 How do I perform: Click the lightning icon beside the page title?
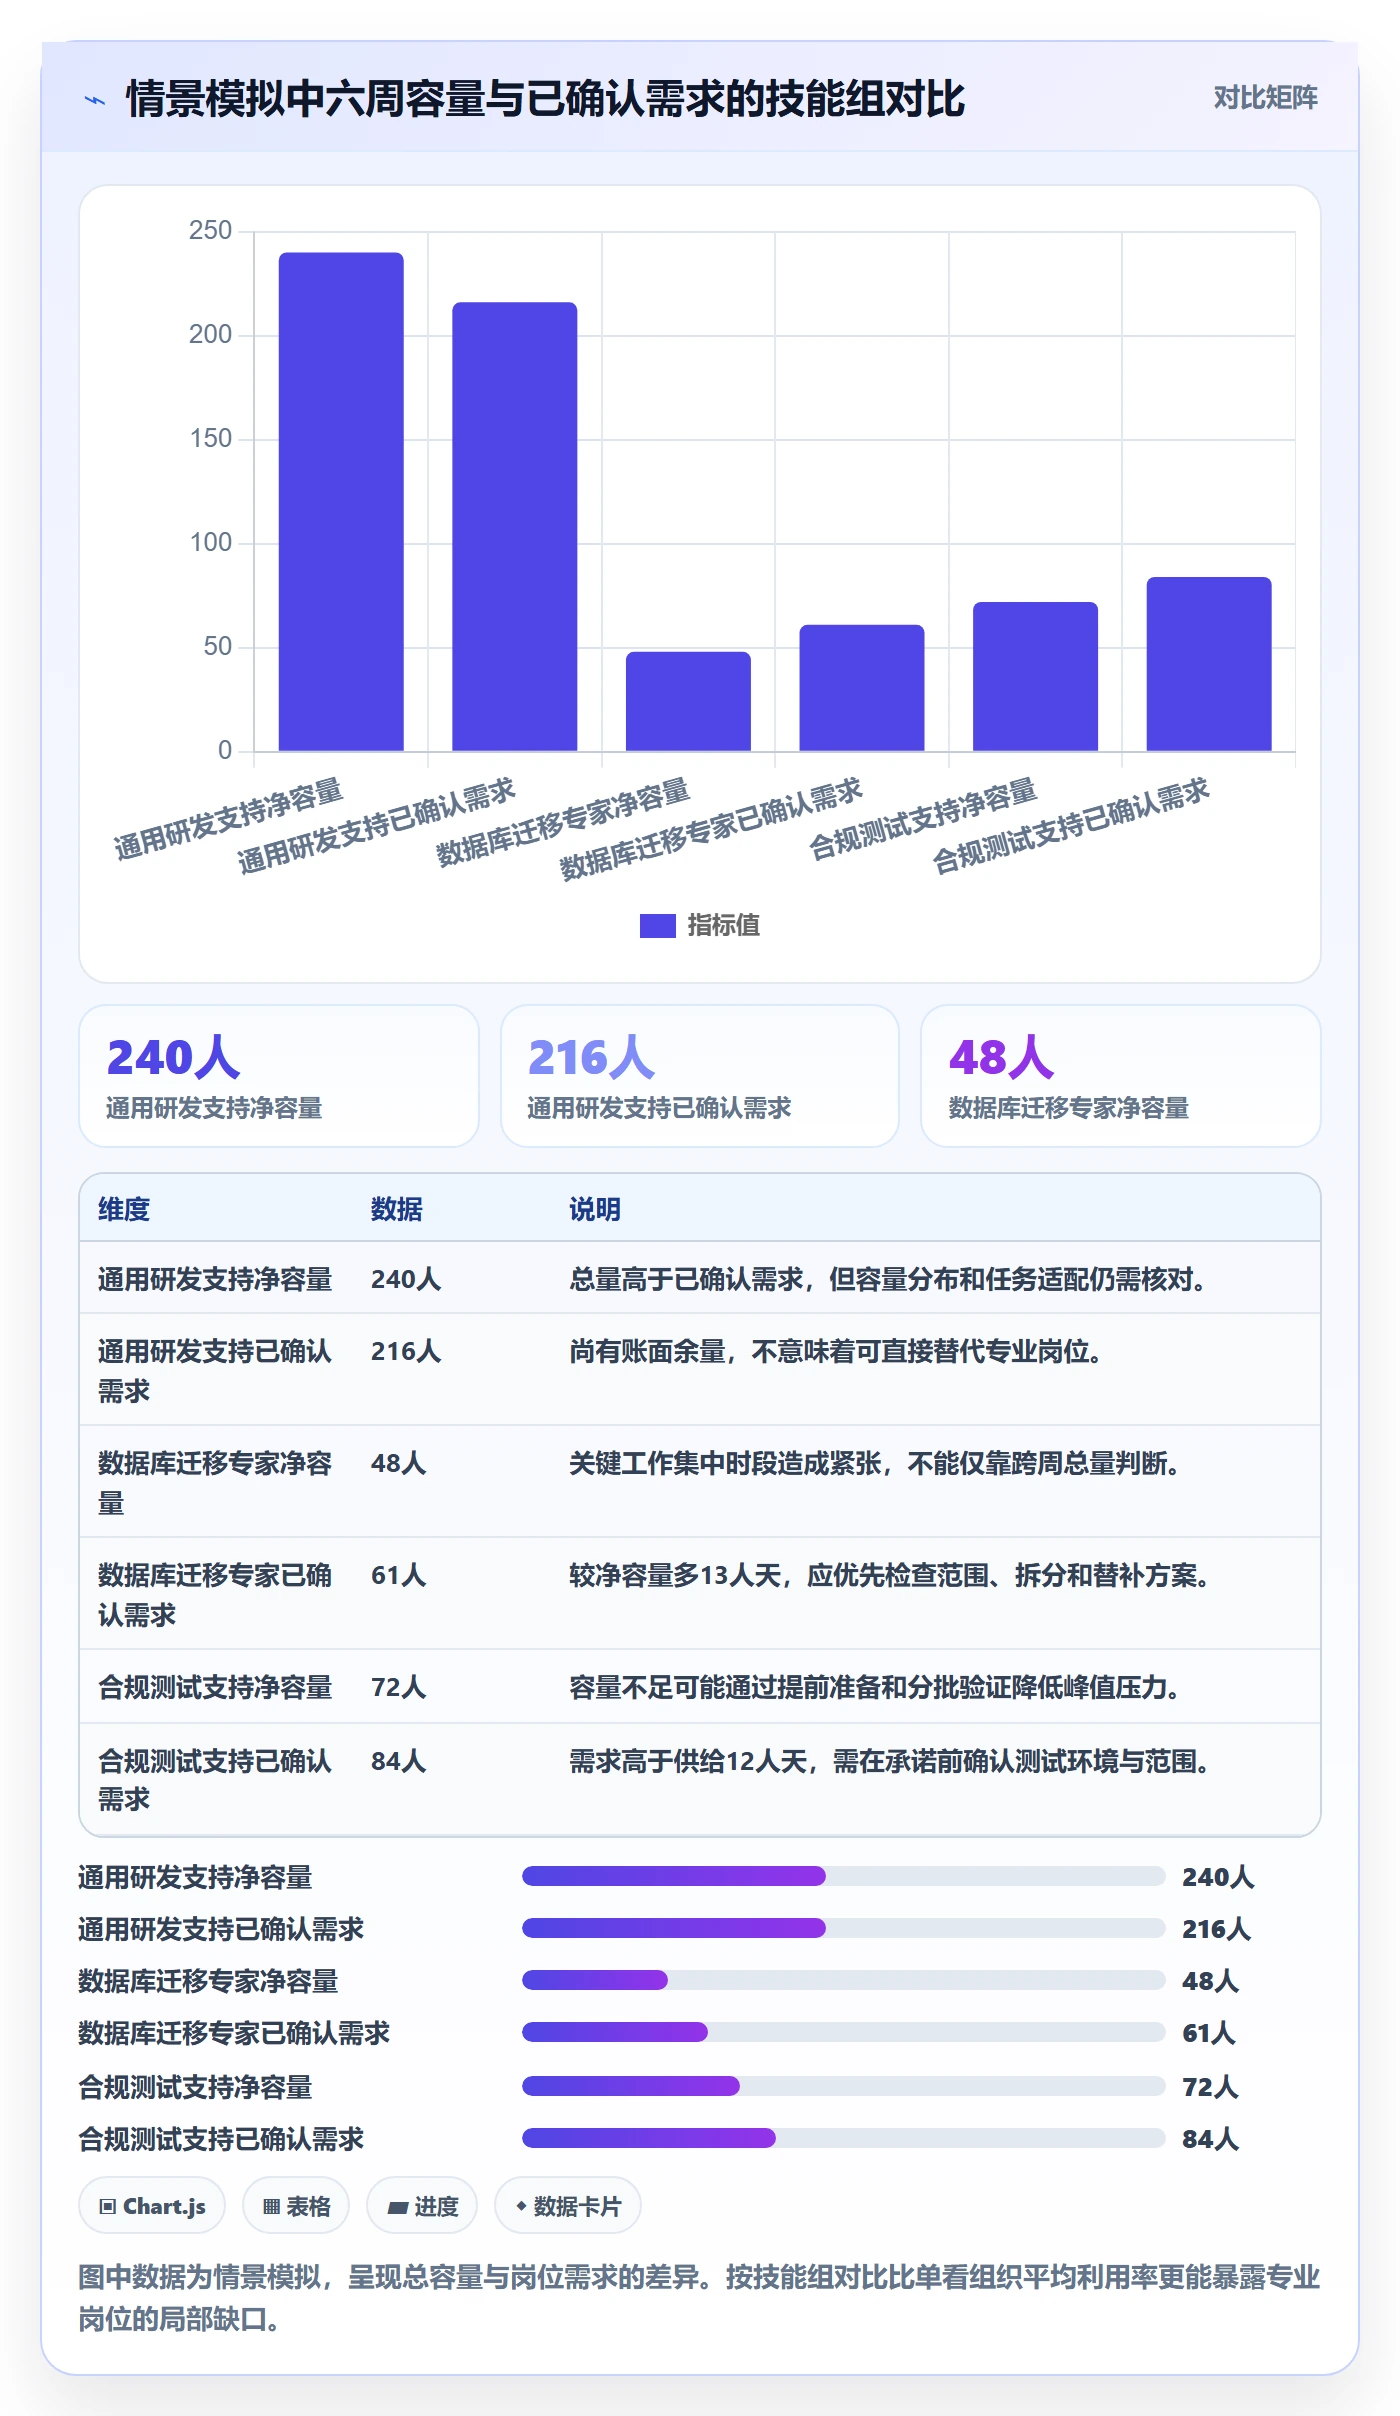[x=95, y=100]
